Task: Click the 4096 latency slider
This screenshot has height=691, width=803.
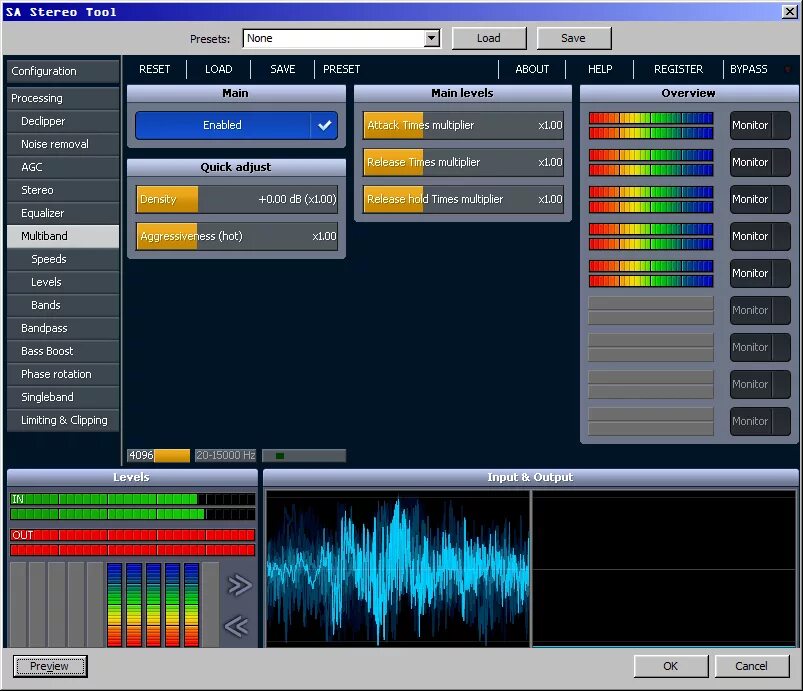Action: [158, 455]
